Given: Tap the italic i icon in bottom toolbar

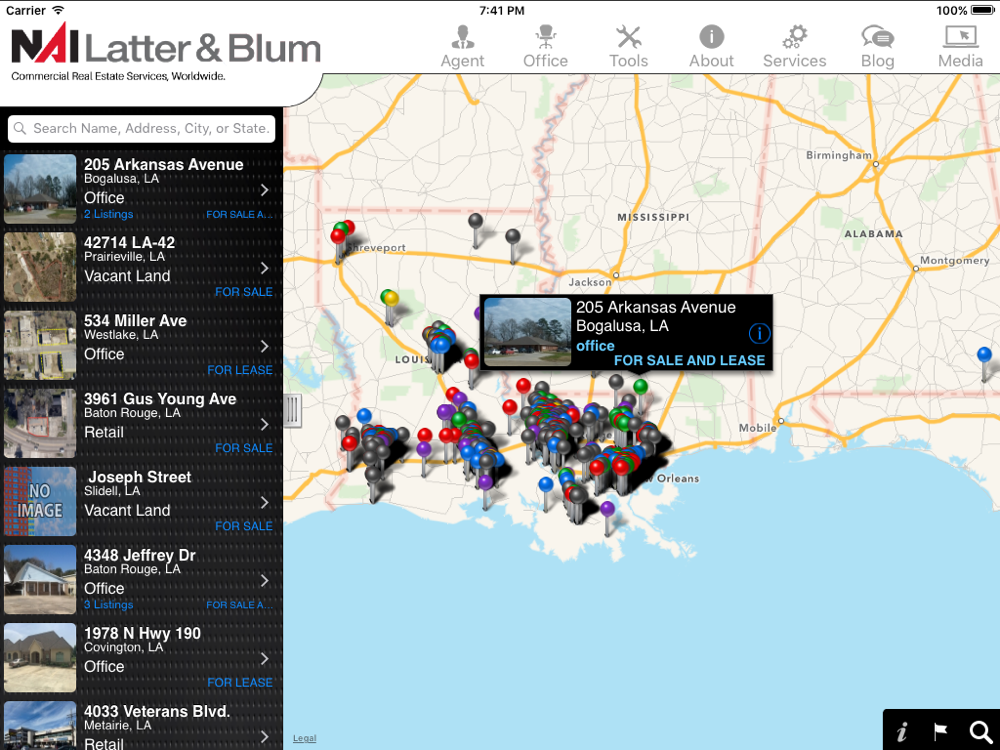Looking at the screenshot, I should tap(902, 731).
